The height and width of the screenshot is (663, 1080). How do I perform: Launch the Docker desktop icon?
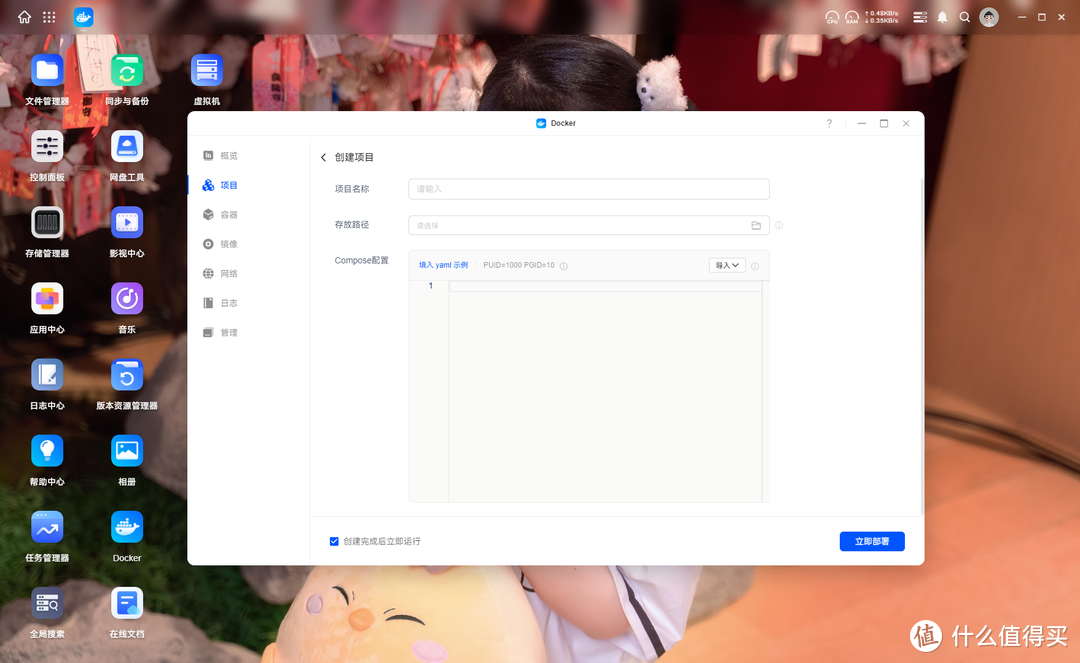coord(127,527)
